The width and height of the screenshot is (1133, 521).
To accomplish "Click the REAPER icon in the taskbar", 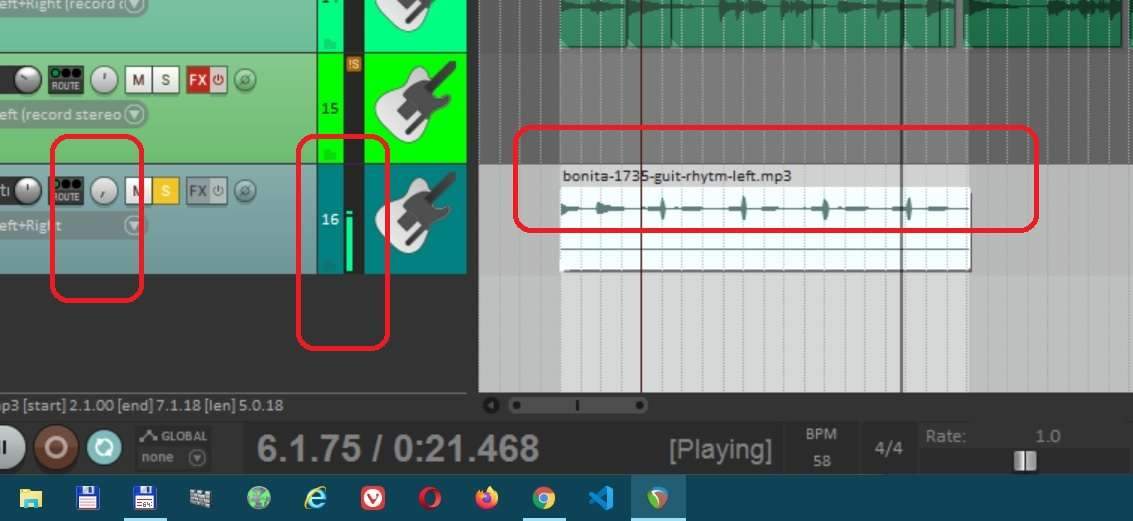I will [x=658, y=498].
